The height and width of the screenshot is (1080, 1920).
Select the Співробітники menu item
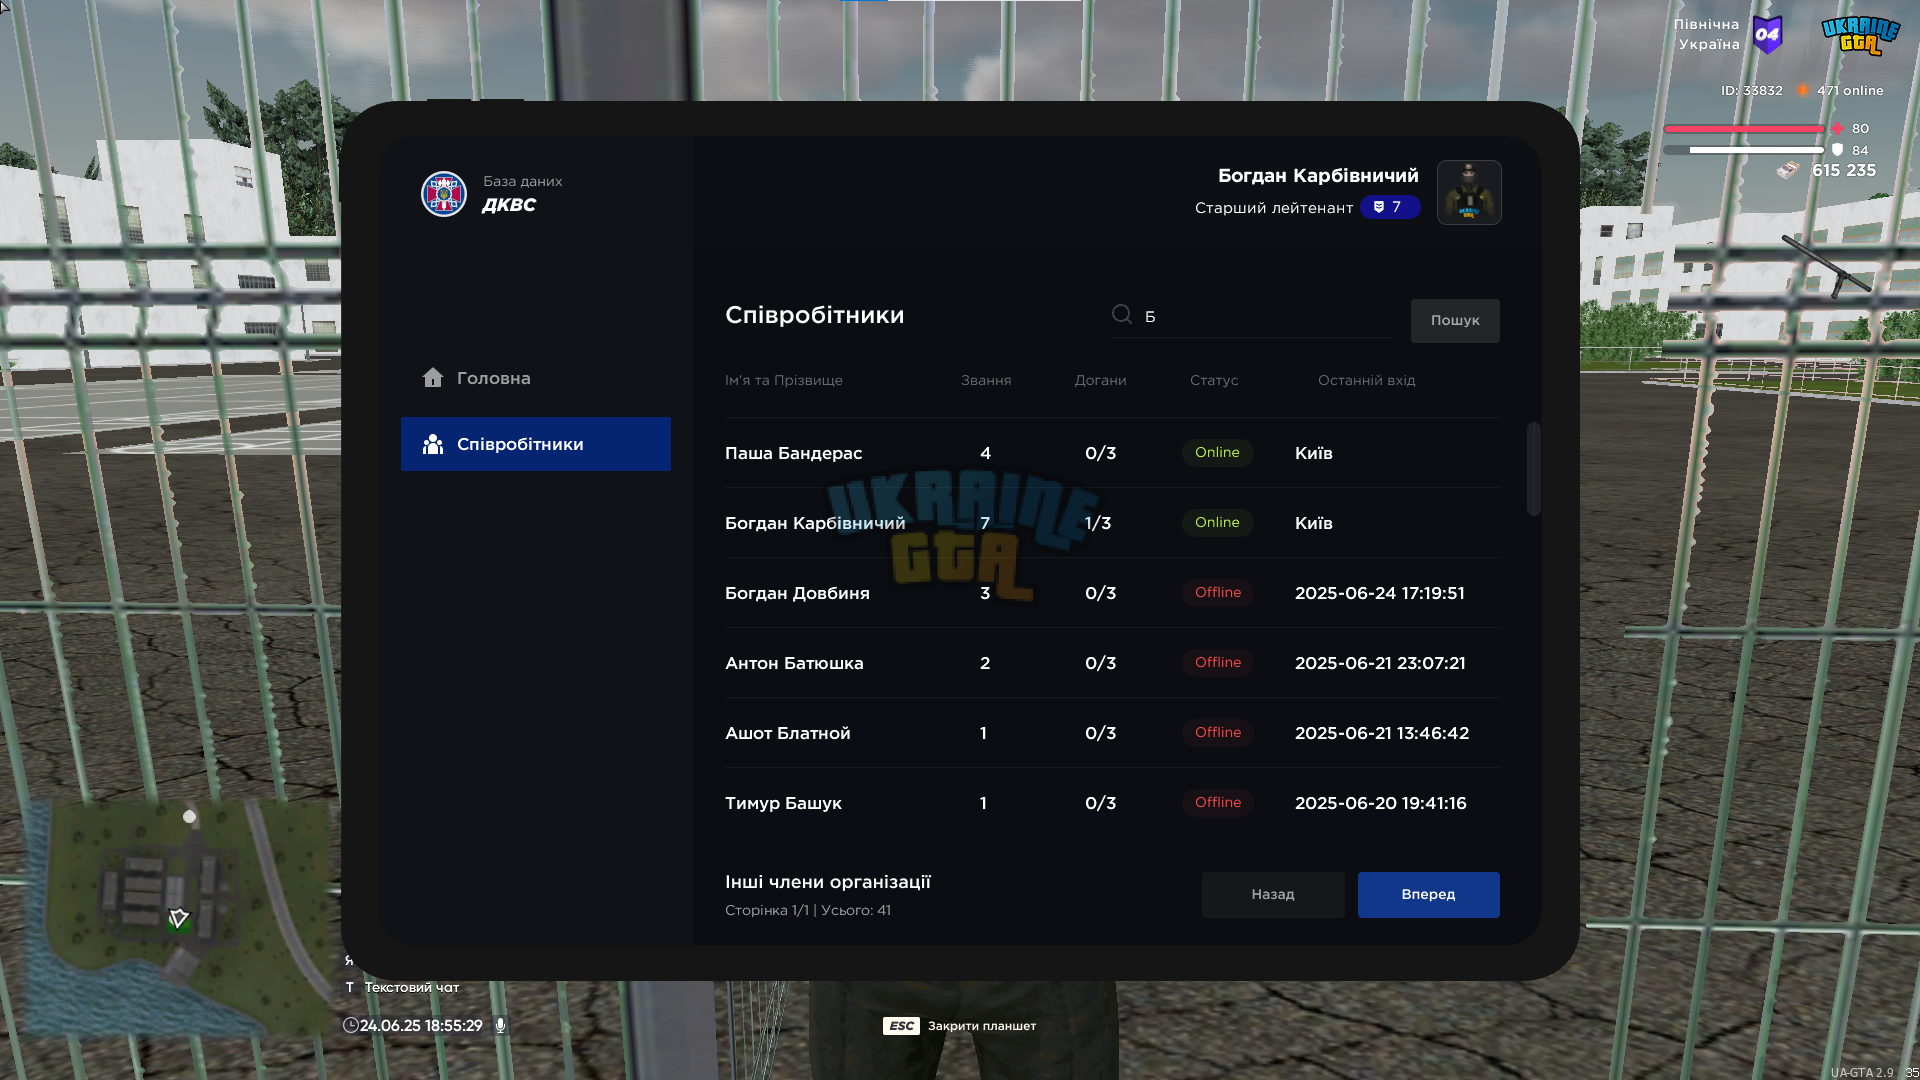536,444
